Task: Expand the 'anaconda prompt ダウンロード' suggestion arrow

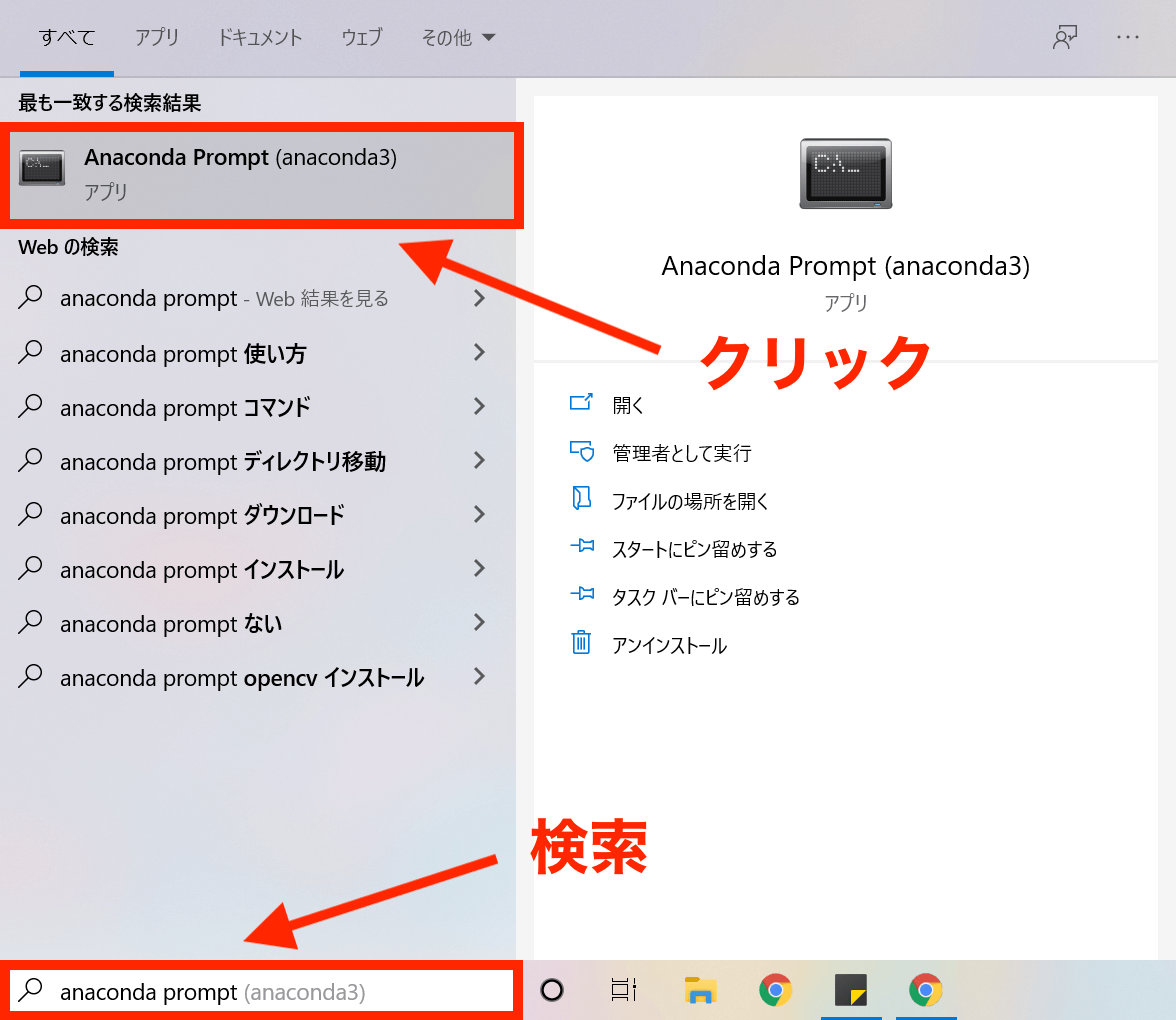Action: [x=479, y=514]
